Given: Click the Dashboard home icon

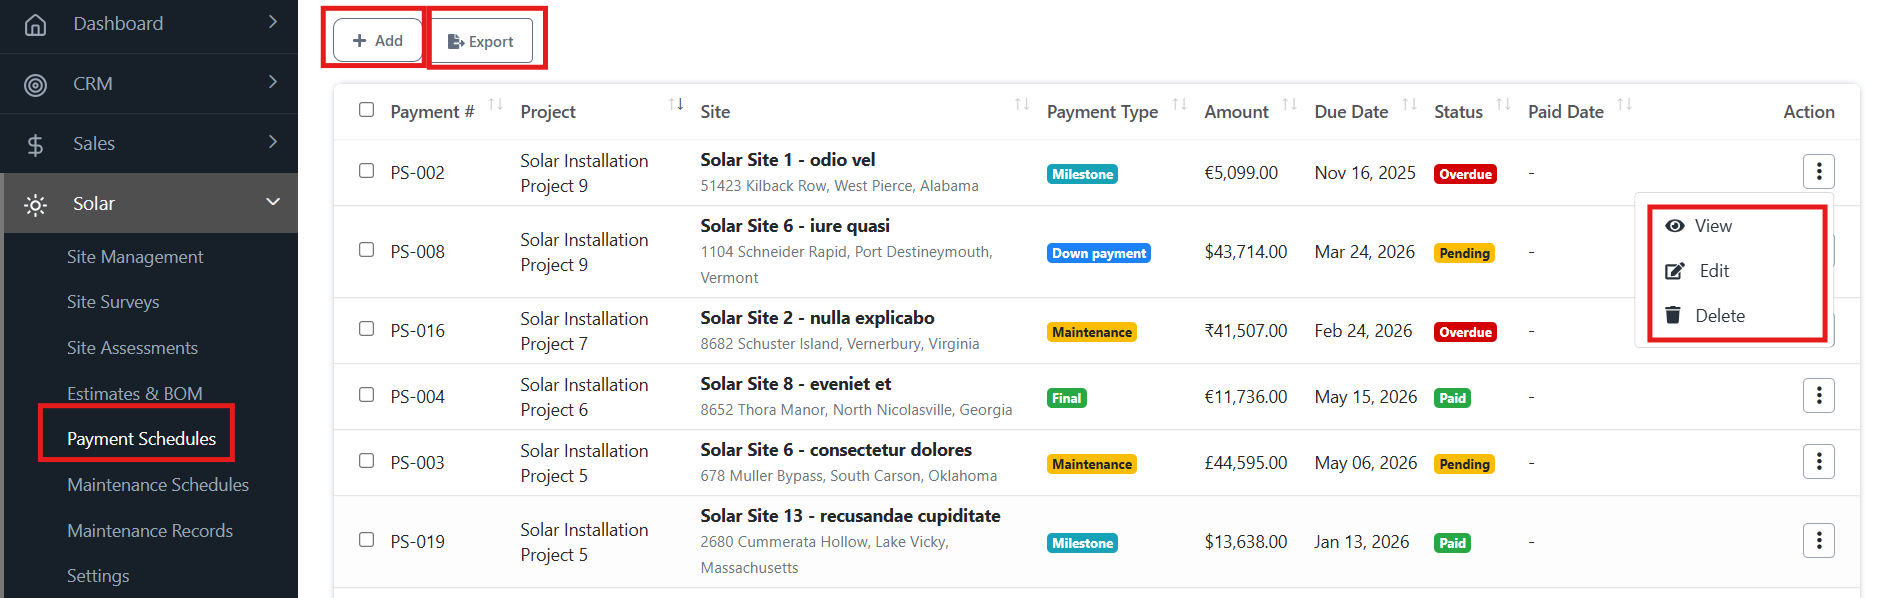Looking at the screenshot, I should click(x=35, y=25).
